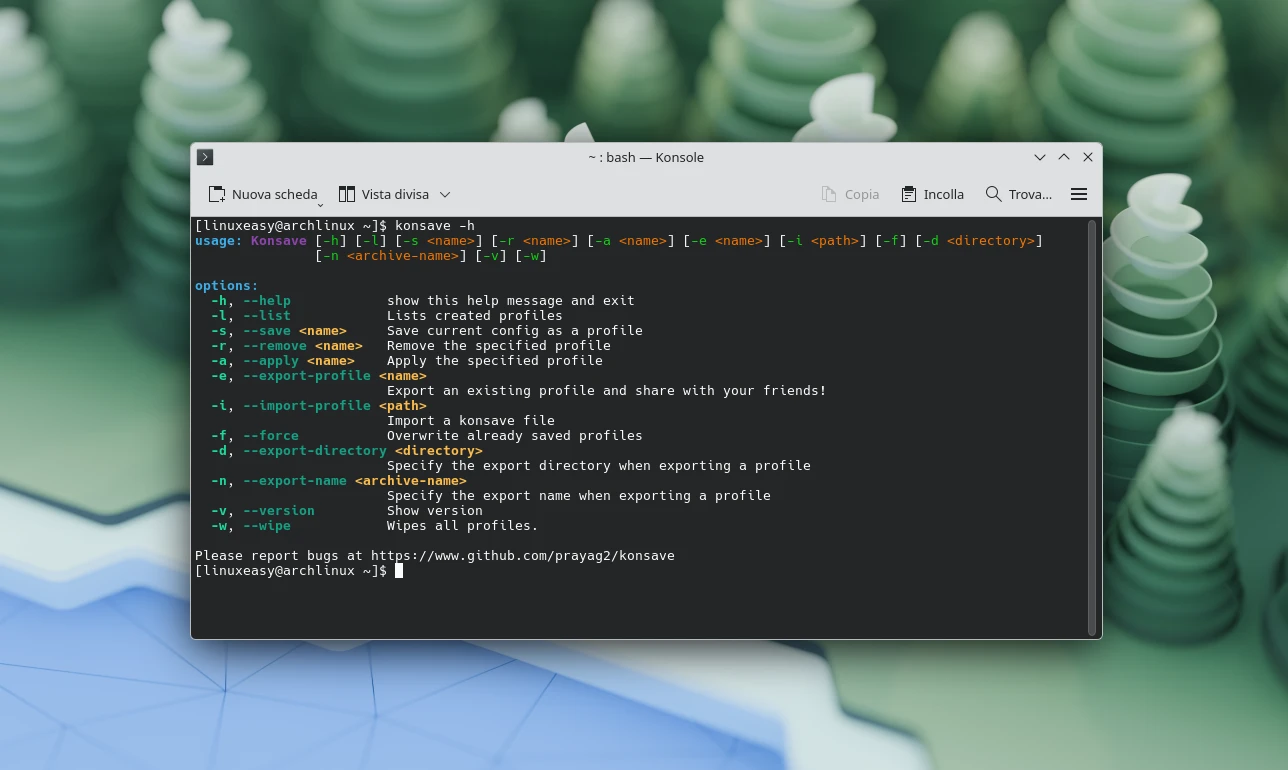
Task: Open the Vista divisa dropdown chevron
Action: tap(445, 194)
